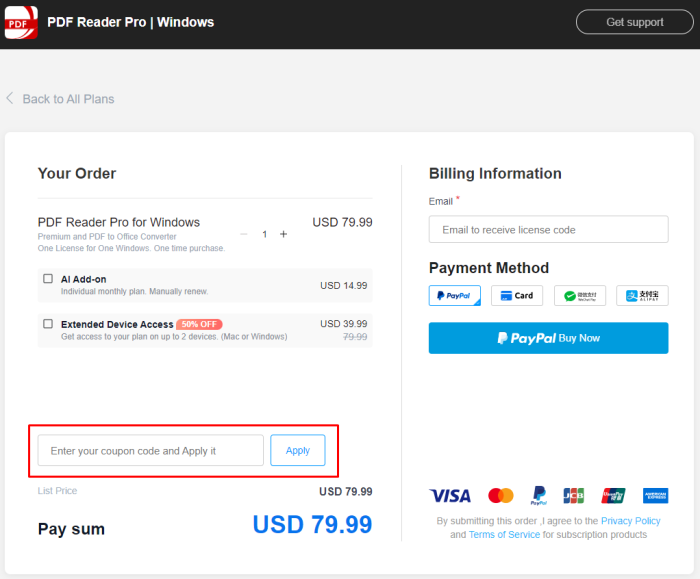Click the UnionPay logo icon

coord(613,496)
